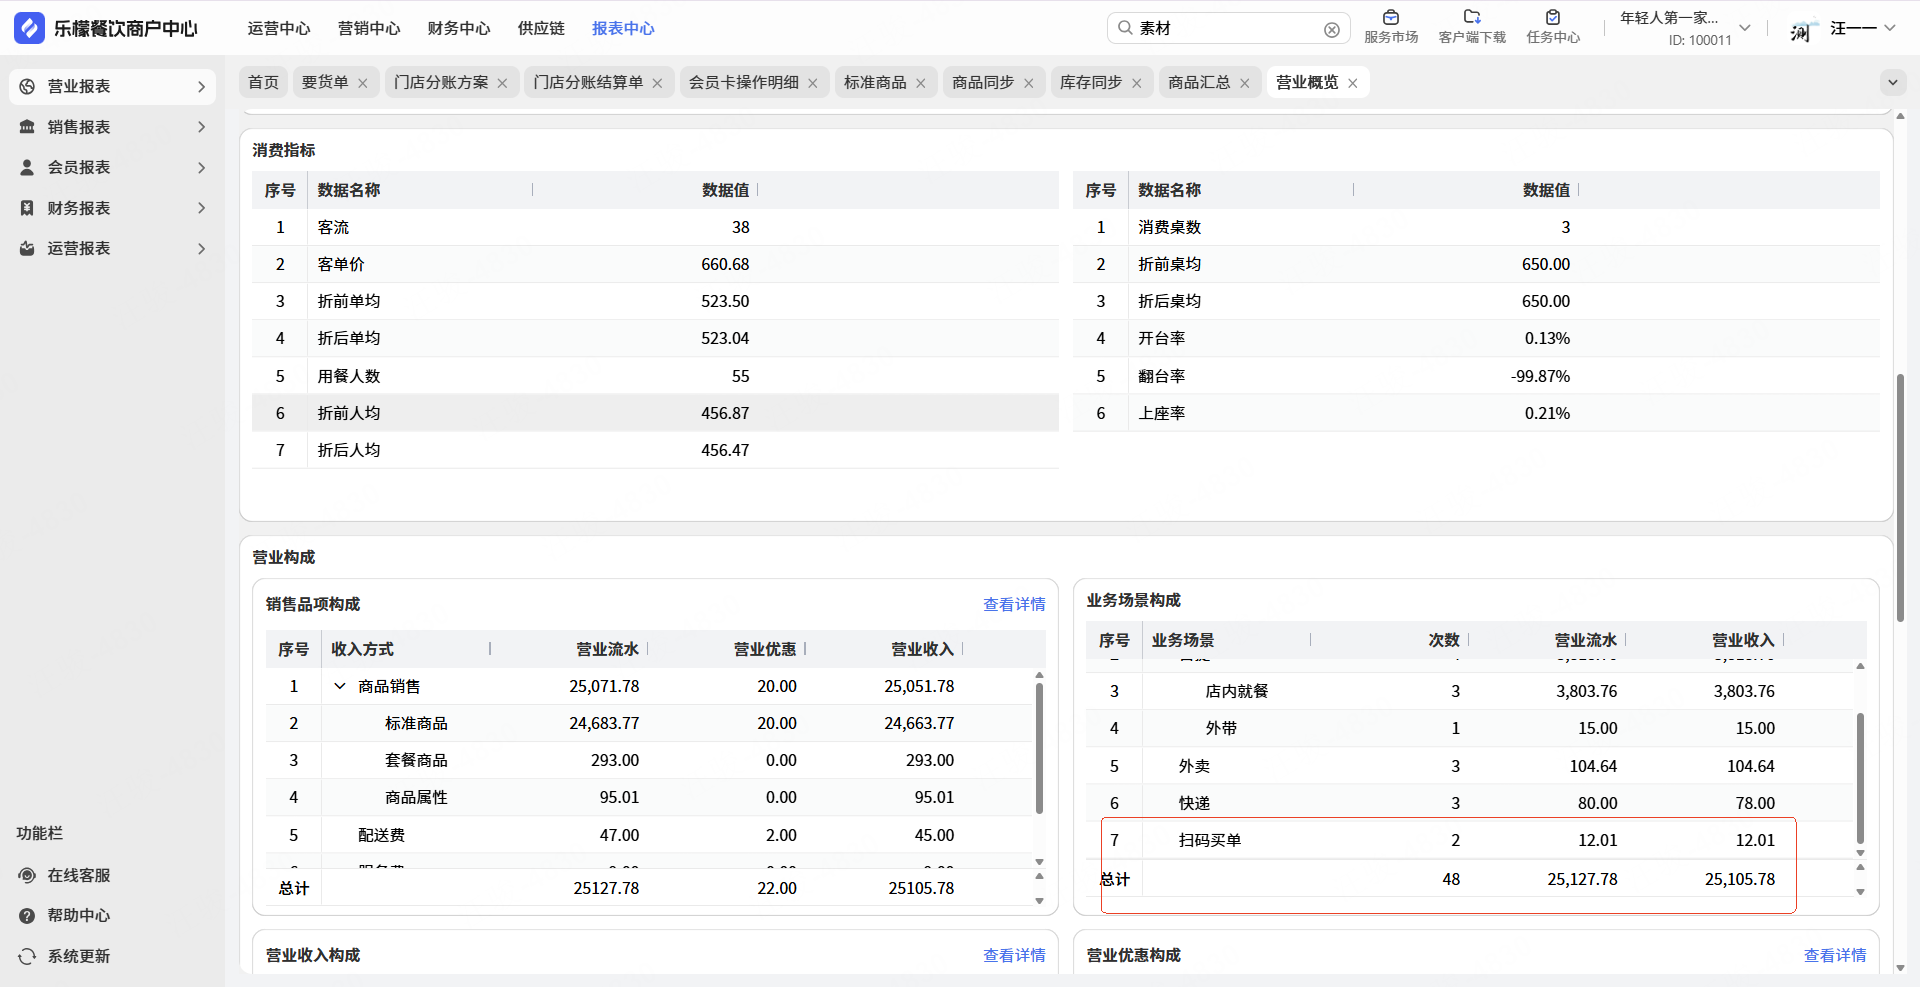Viewport: 1920px width, 987px height.
Task: Close the 门店分账结算单 tab
Action: click(657, 83)
